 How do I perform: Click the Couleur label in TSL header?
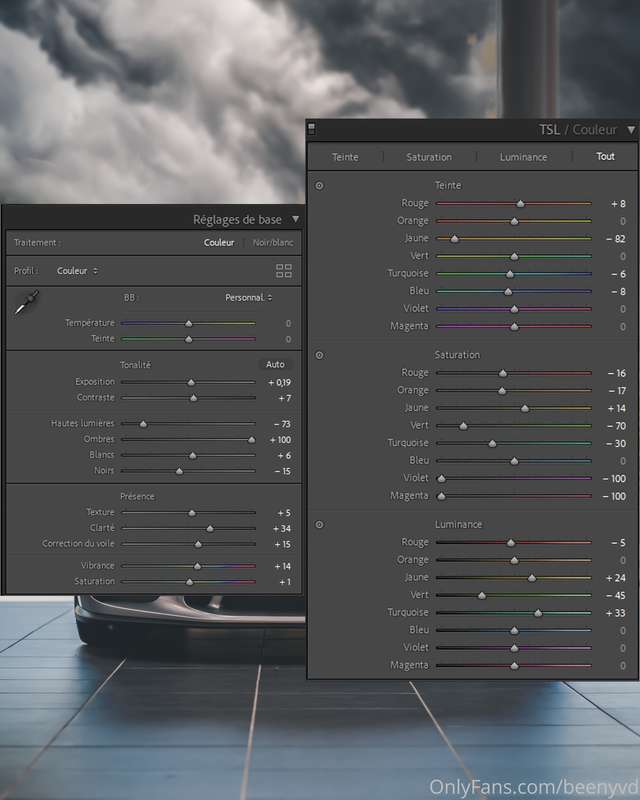(x=595, y=130)
